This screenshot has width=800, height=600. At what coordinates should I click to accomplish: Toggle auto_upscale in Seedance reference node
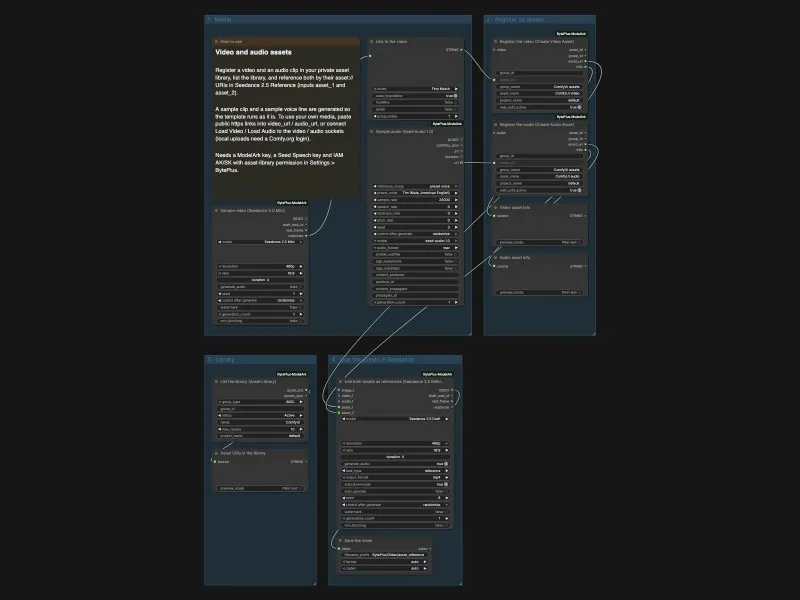395,491
